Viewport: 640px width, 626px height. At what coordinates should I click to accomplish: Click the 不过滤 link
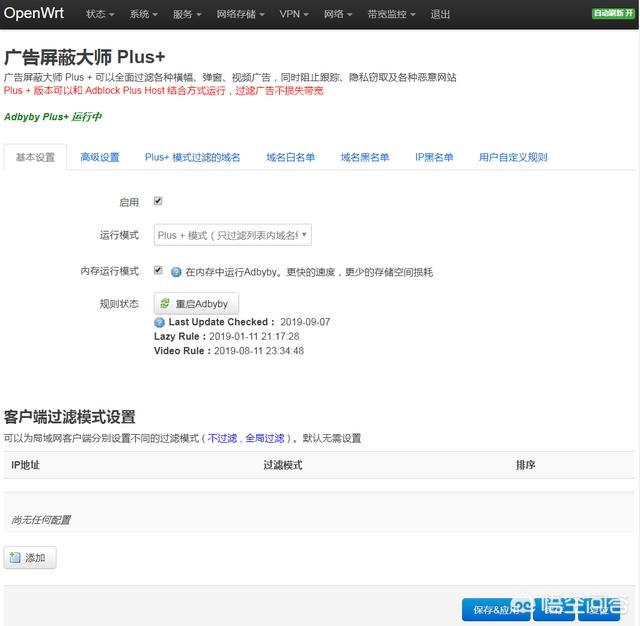click(222, 438)
